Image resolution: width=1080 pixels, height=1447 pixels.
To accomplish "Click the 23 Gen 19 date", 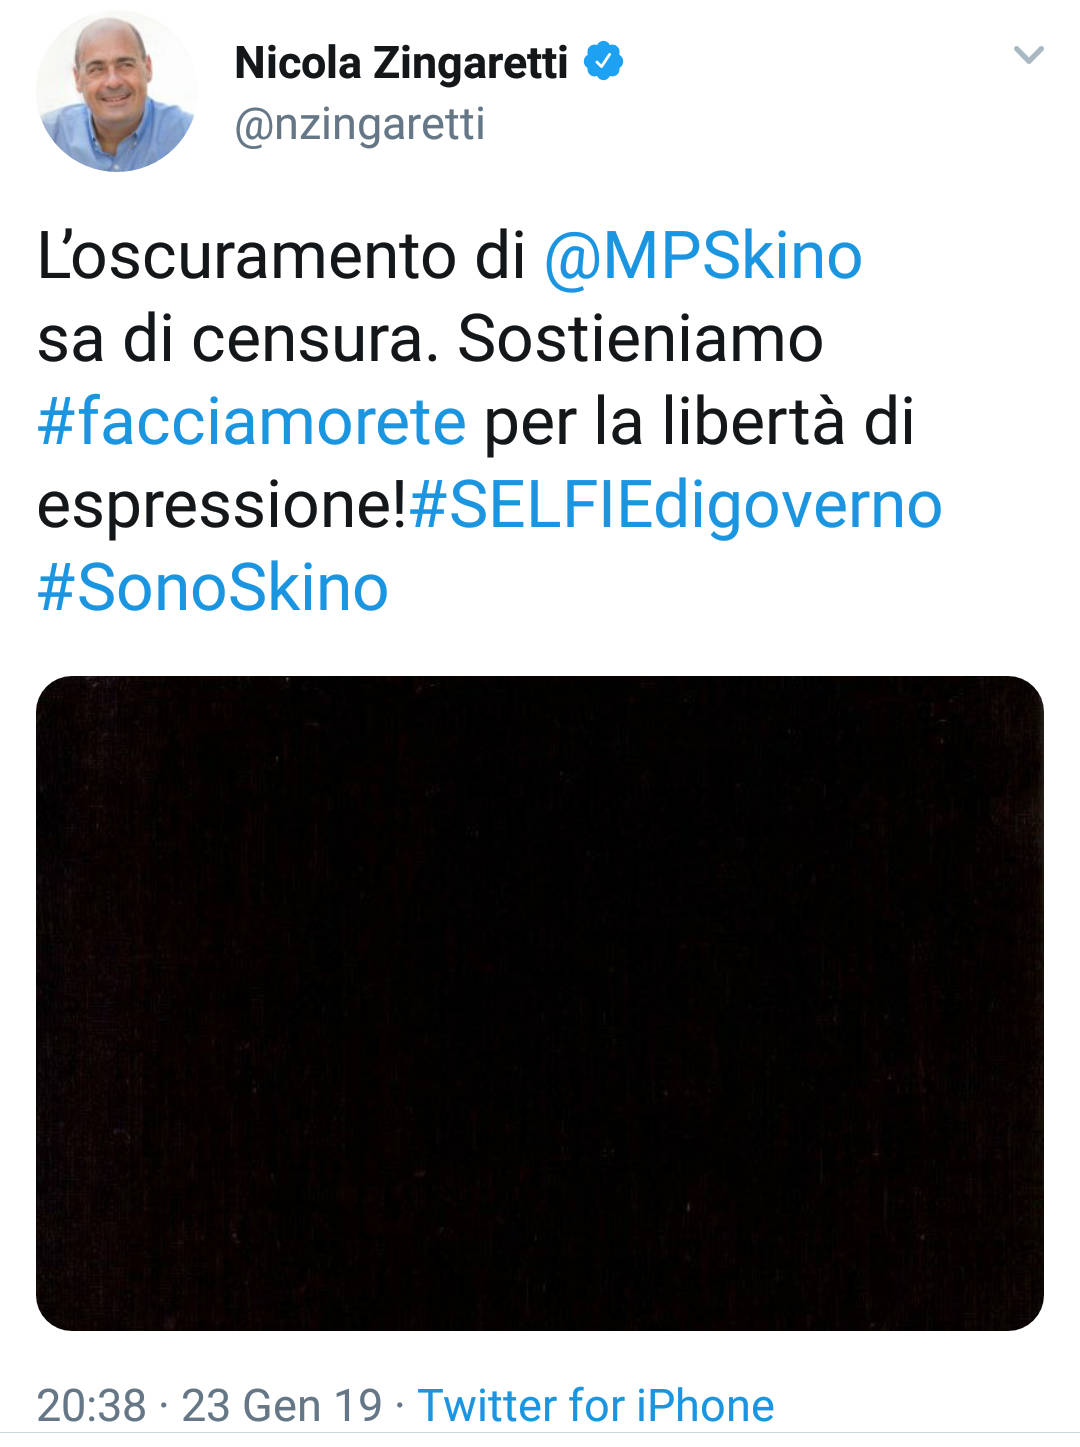I will click(281, 1405).
